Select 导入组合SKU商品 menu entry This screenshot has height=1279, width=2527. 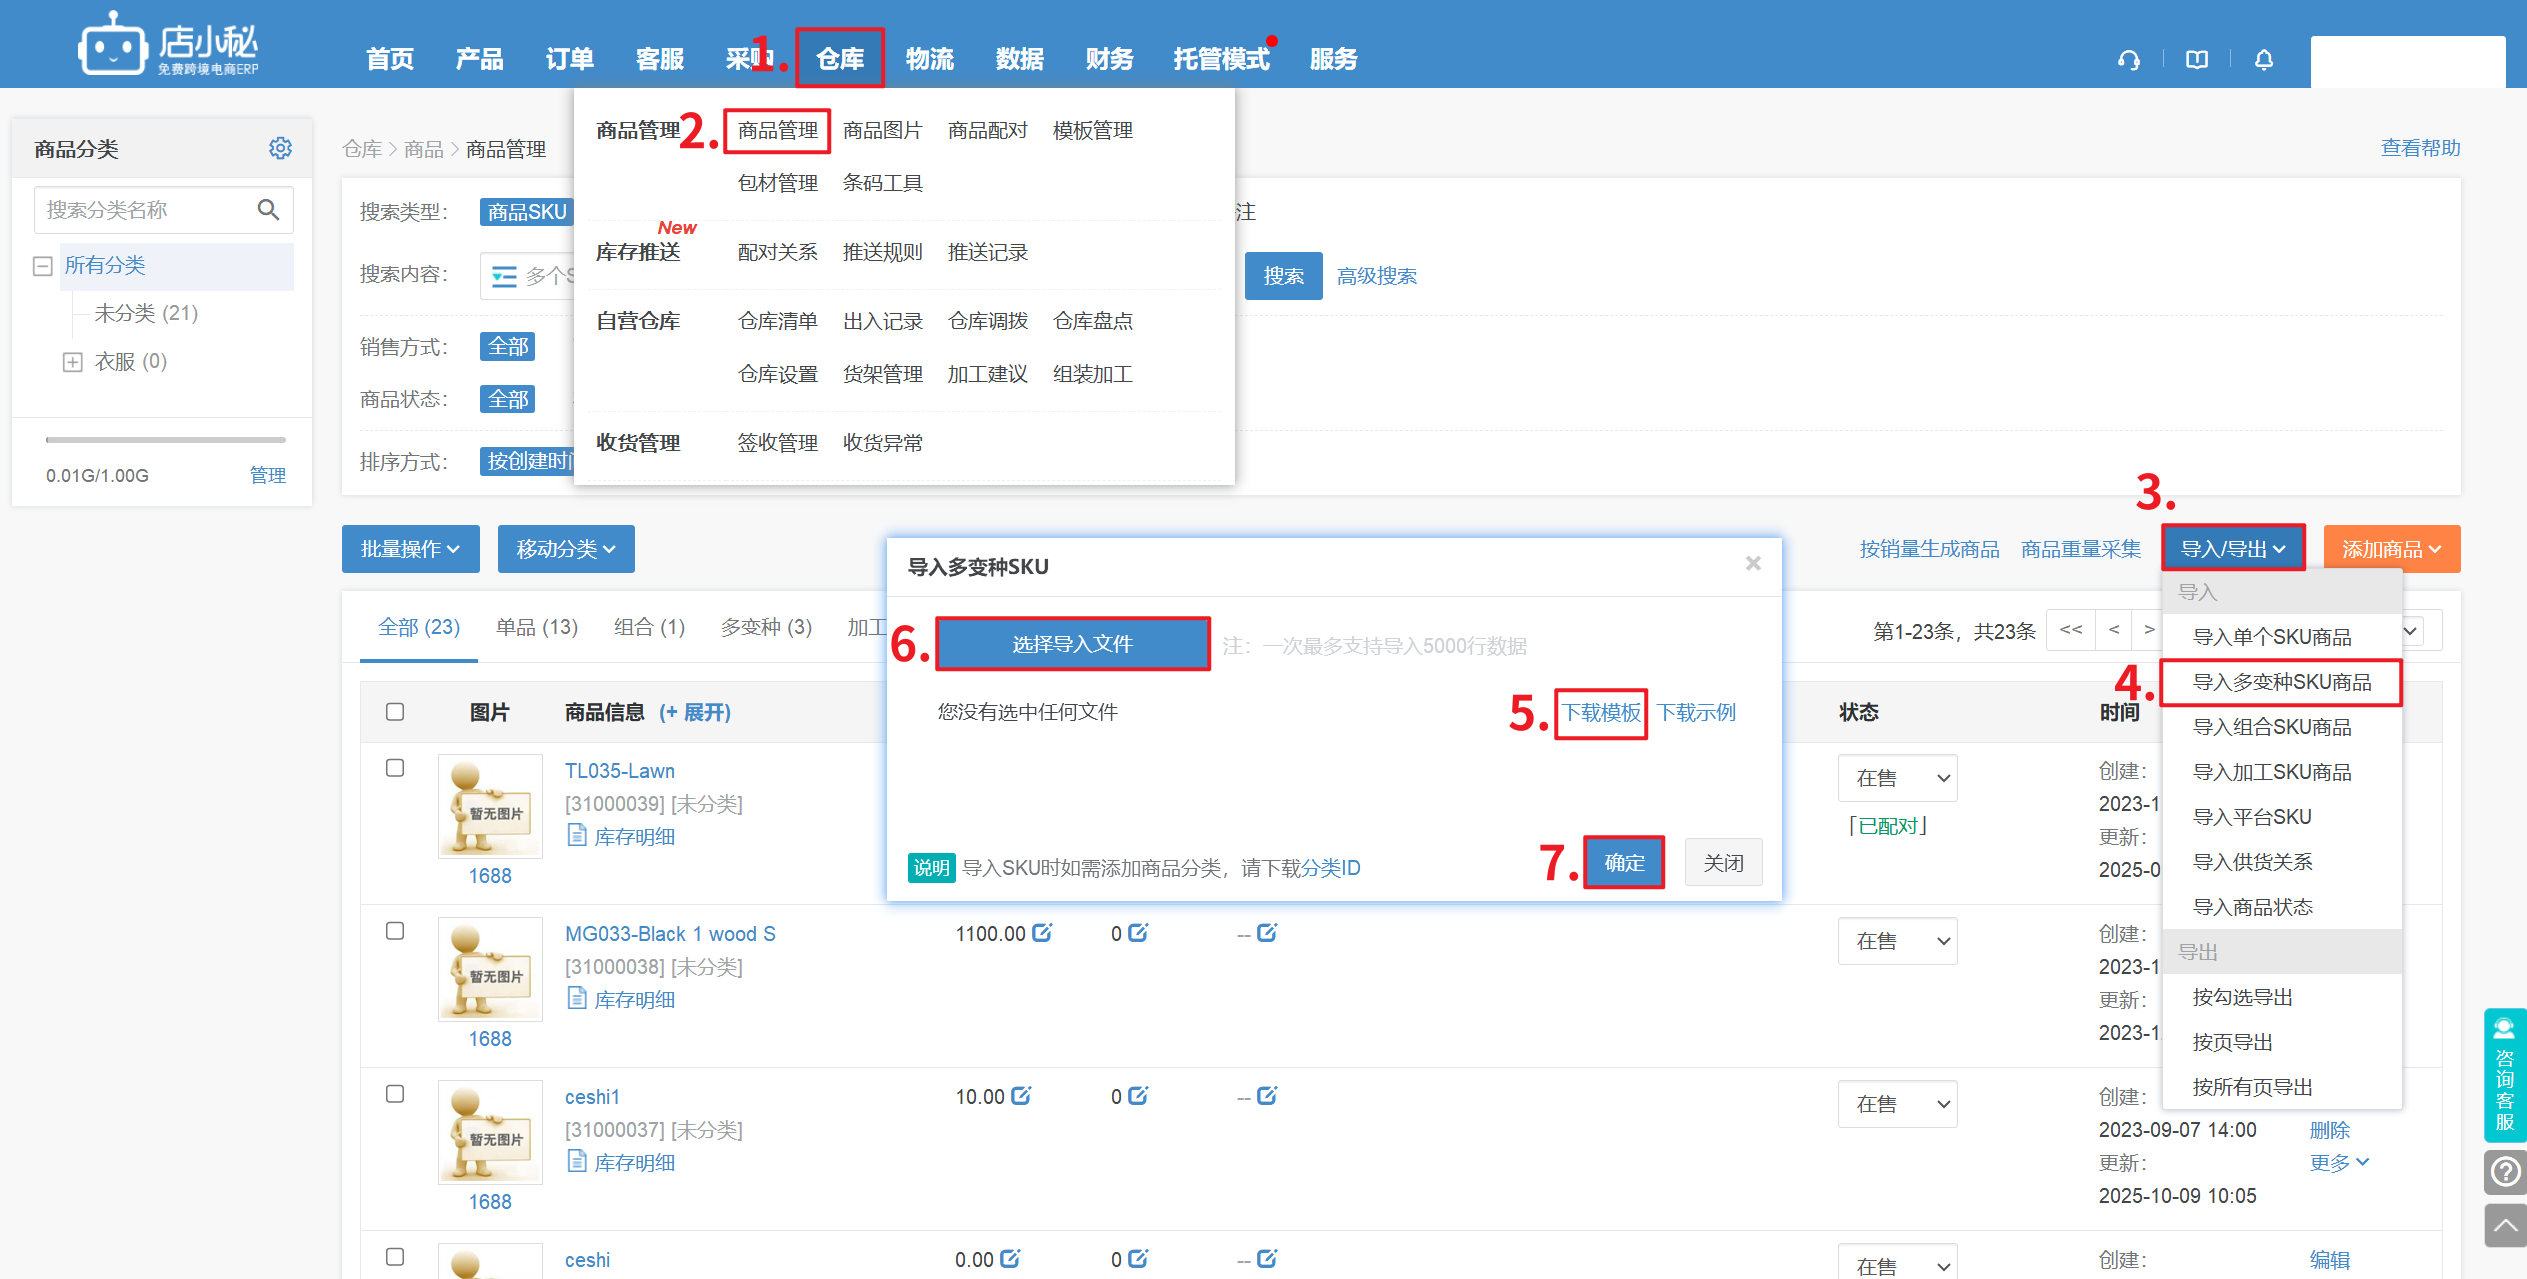(2271, 727)
